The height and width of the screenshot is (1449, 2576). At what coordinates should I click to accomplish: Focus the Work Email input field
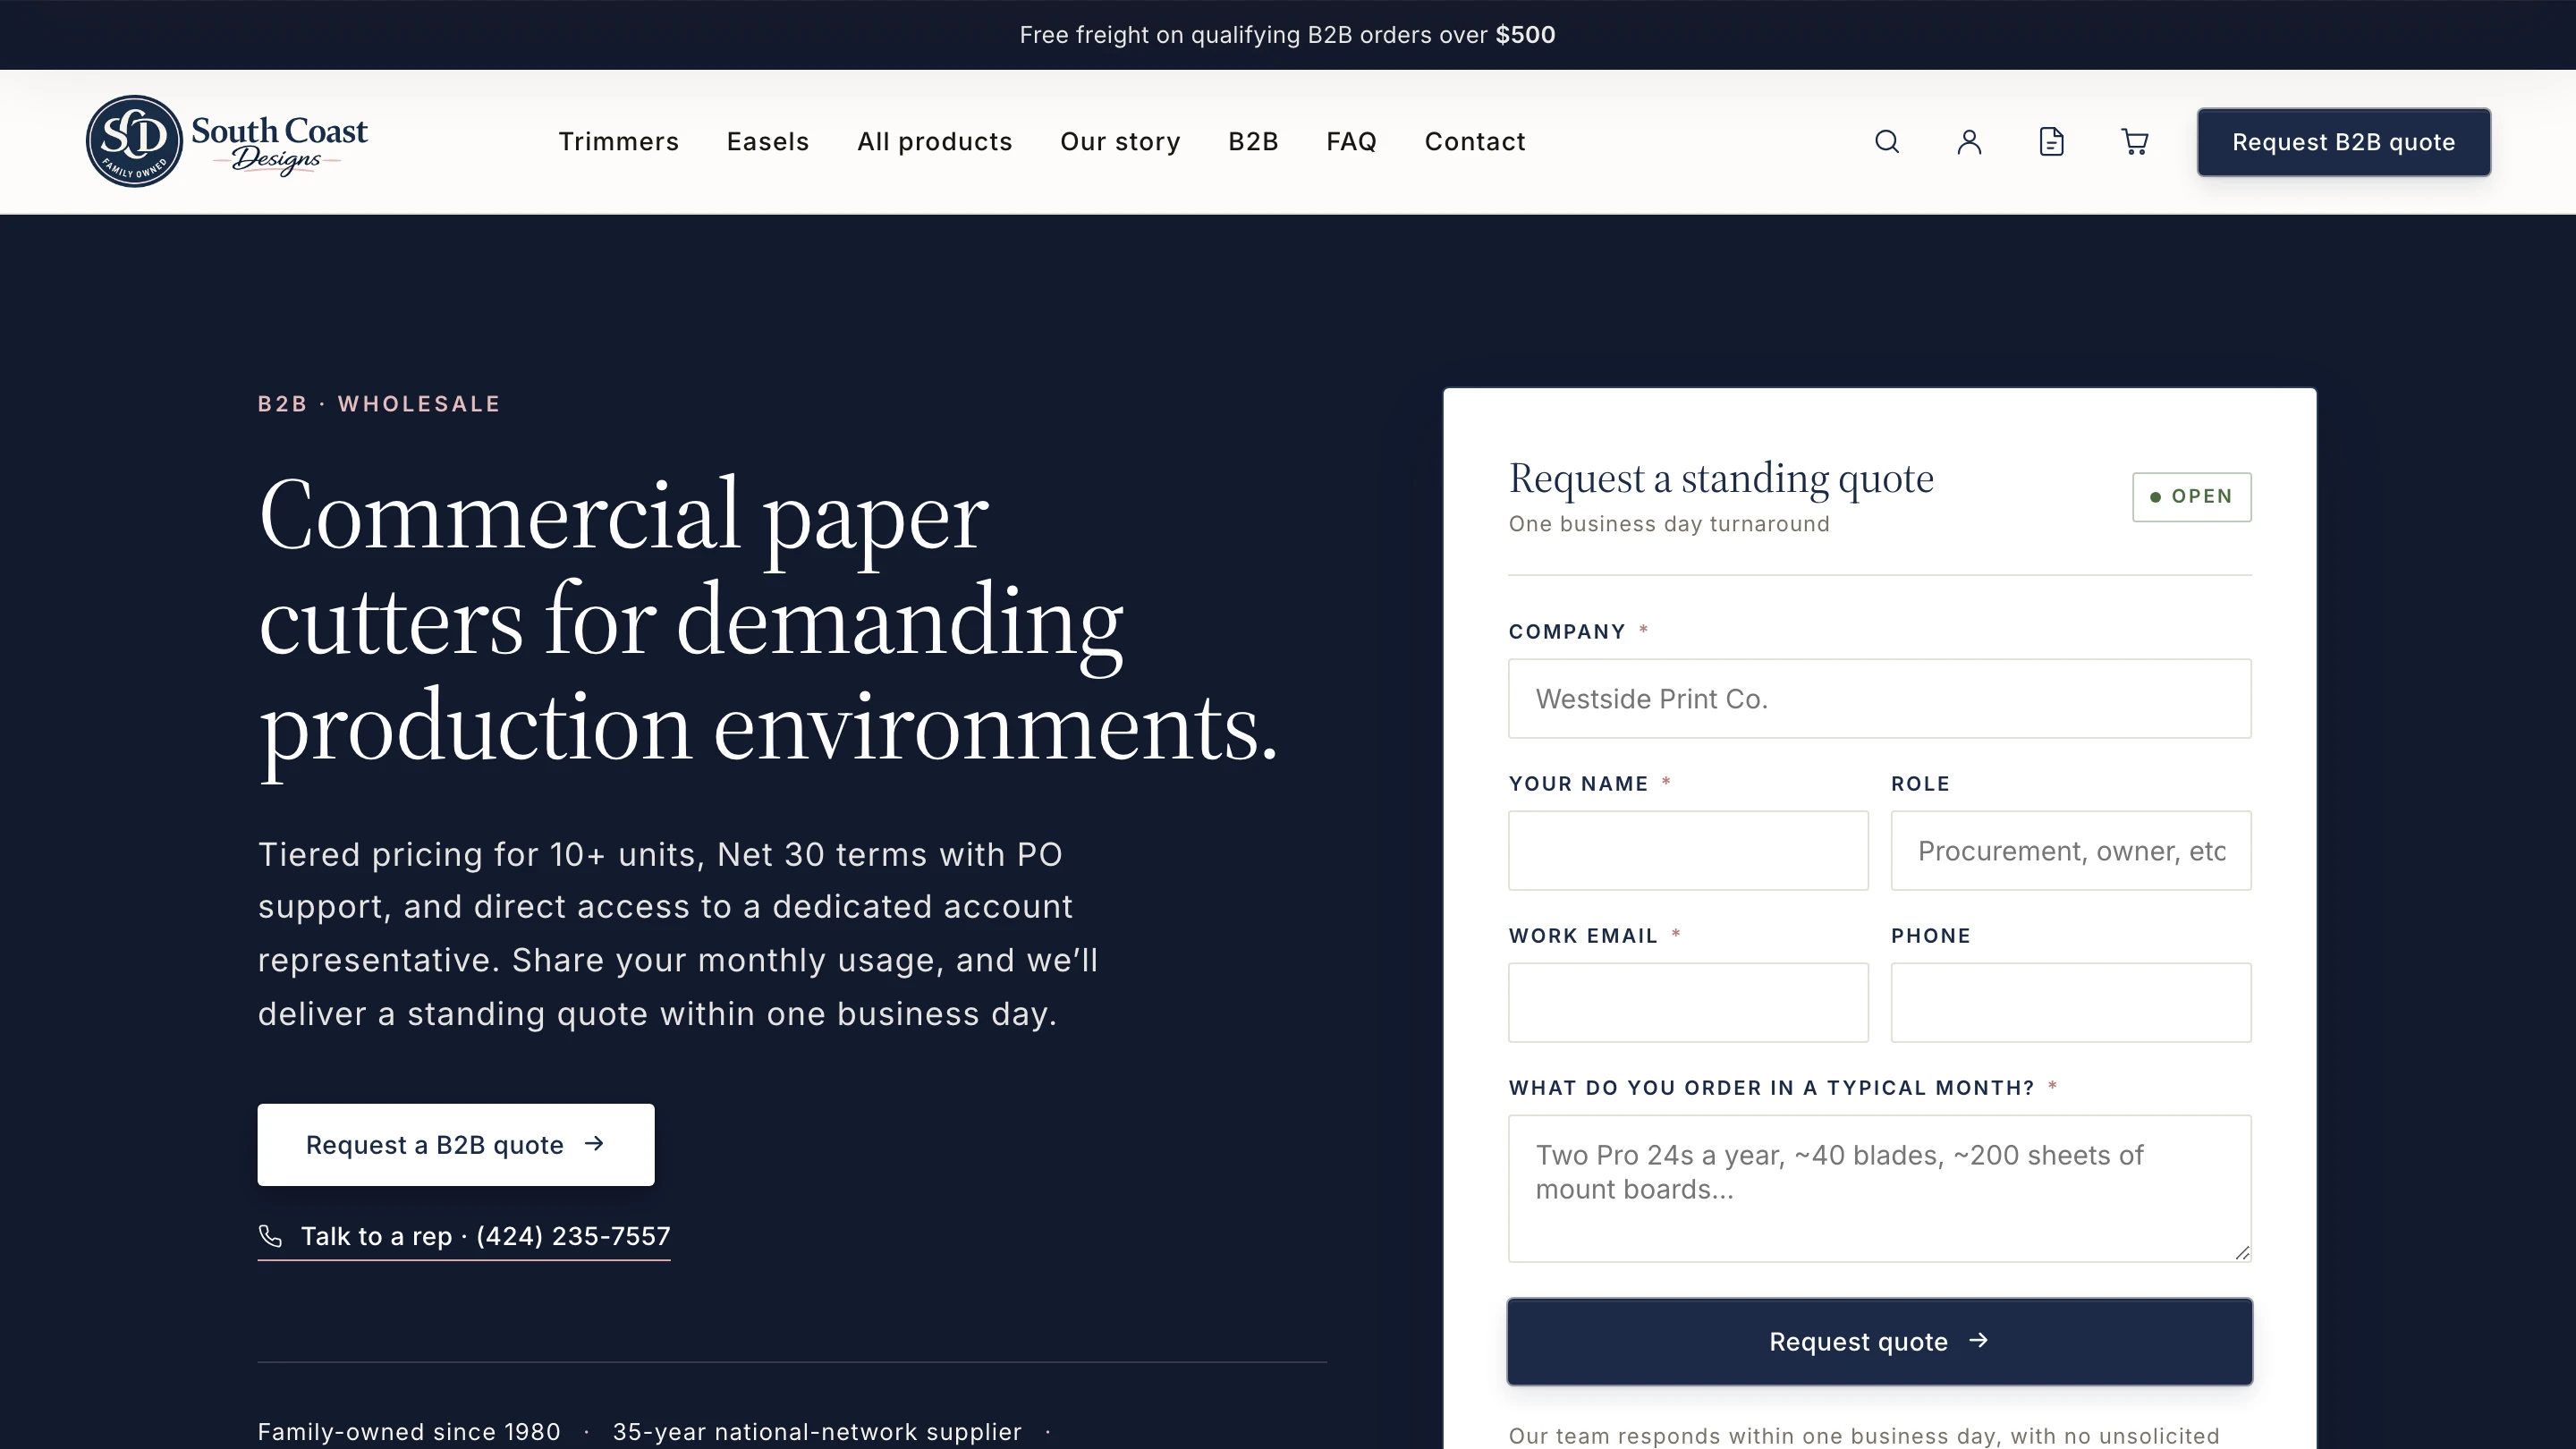click(1688, 1003)
